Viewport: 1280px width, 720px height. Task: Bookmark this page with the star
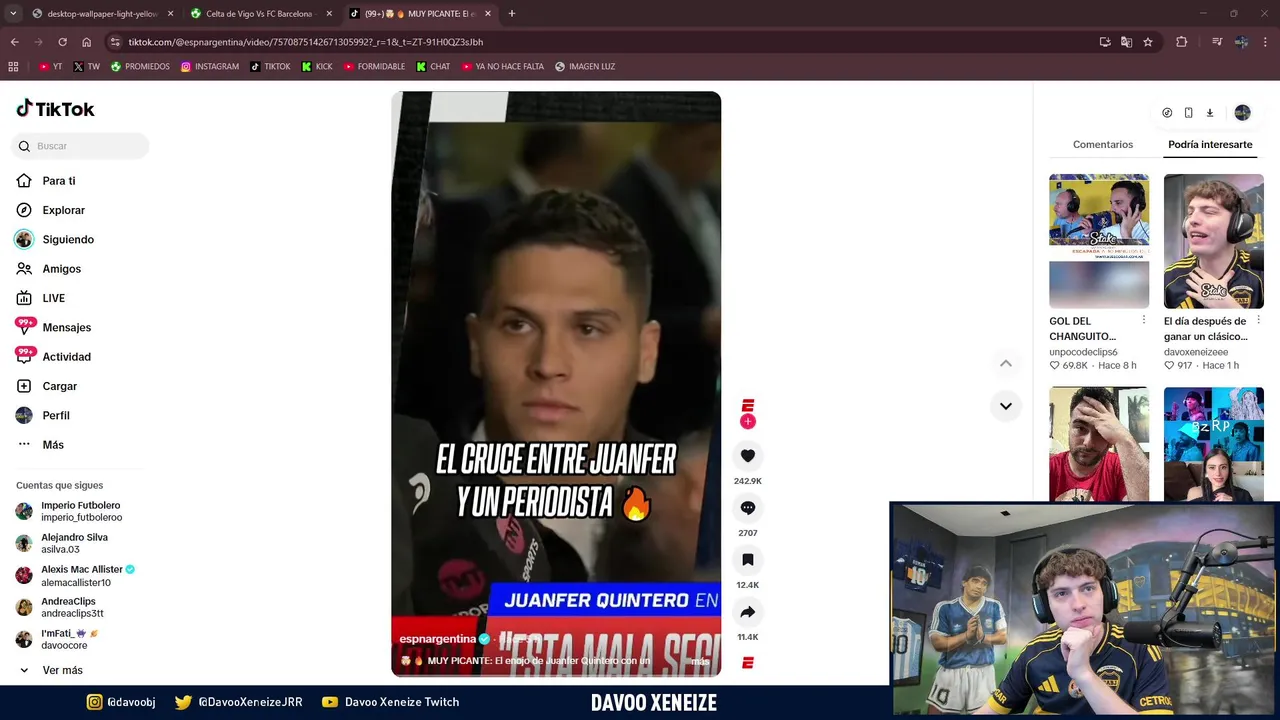click(x=1148, y=42)
